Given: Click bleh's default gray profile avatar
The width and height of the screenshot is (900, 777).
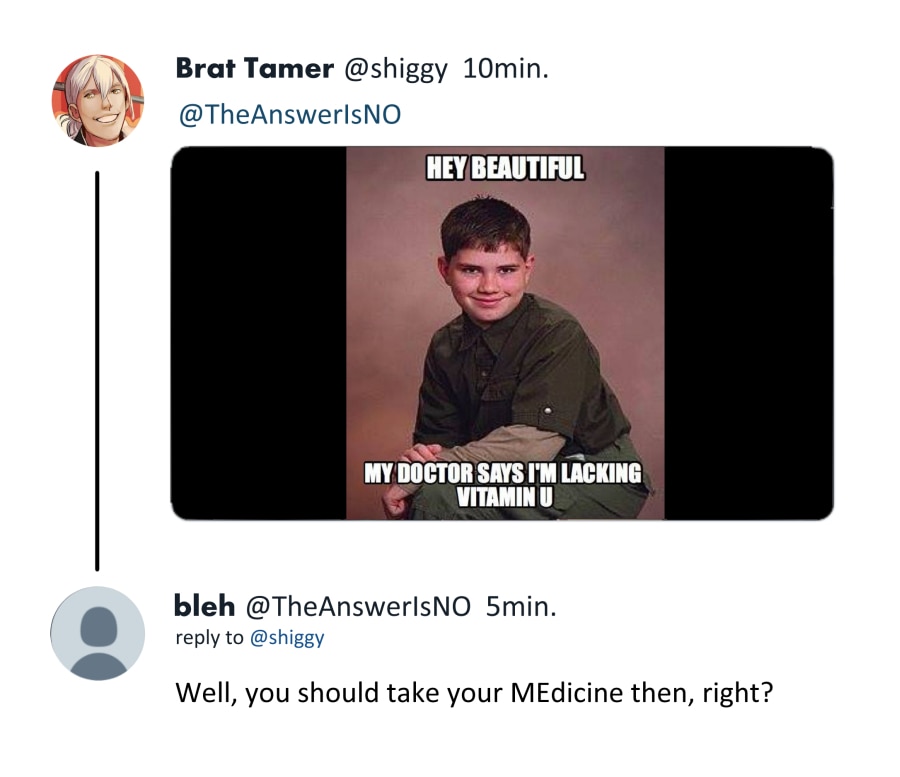Looking at the screenshot, I should (x=98, y=634).
